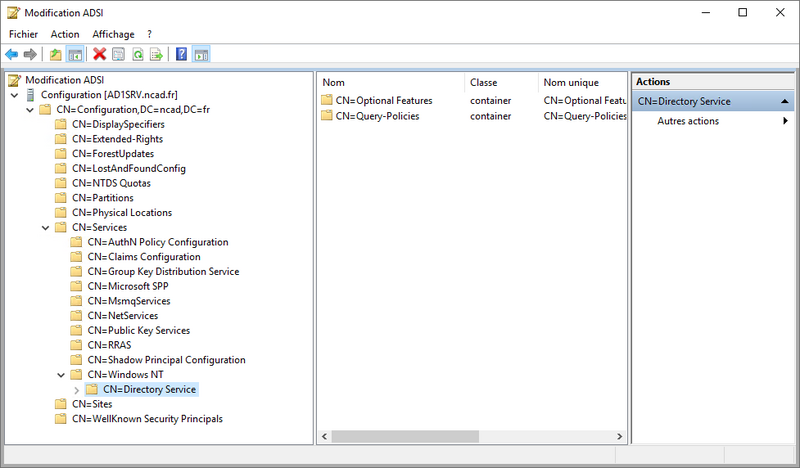Open Properties using the toolbar icon
The width and height of the screenshot is (800, 468).
click(118, 54)
